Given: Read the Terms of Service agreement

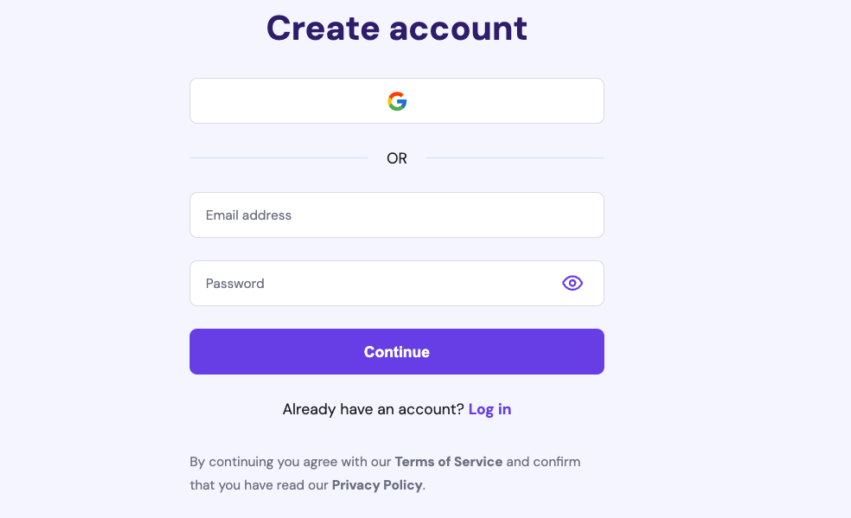Looking at the screenshot, I should pos(448,462).
